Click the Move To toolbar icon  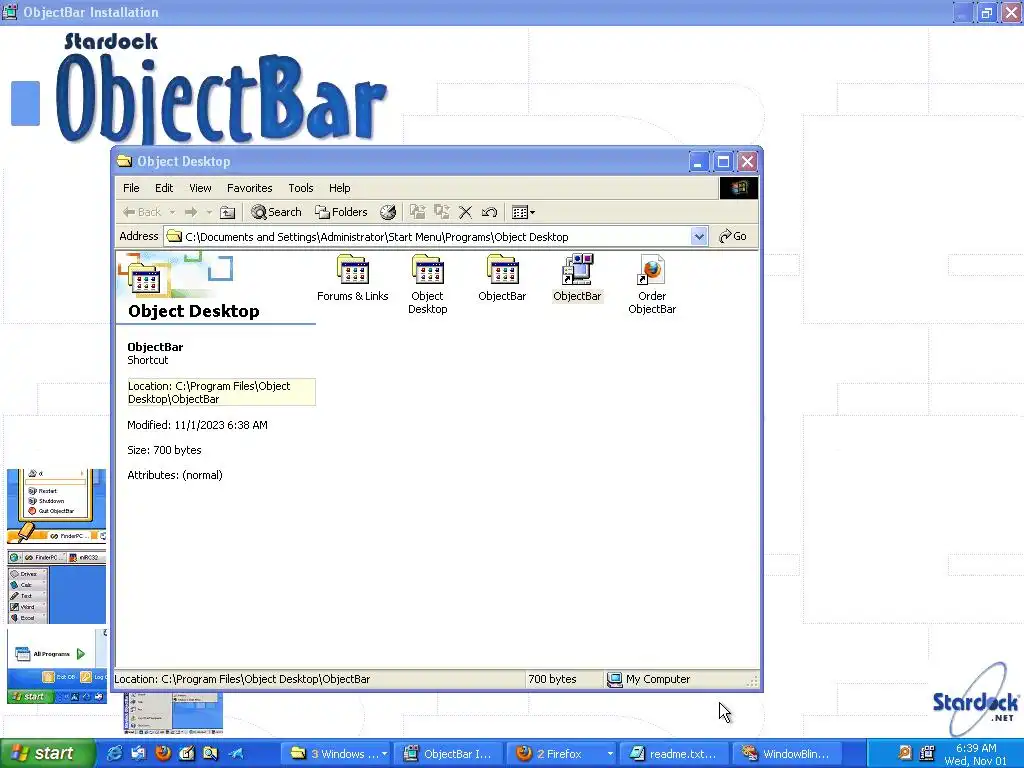[x=417, y=212]
